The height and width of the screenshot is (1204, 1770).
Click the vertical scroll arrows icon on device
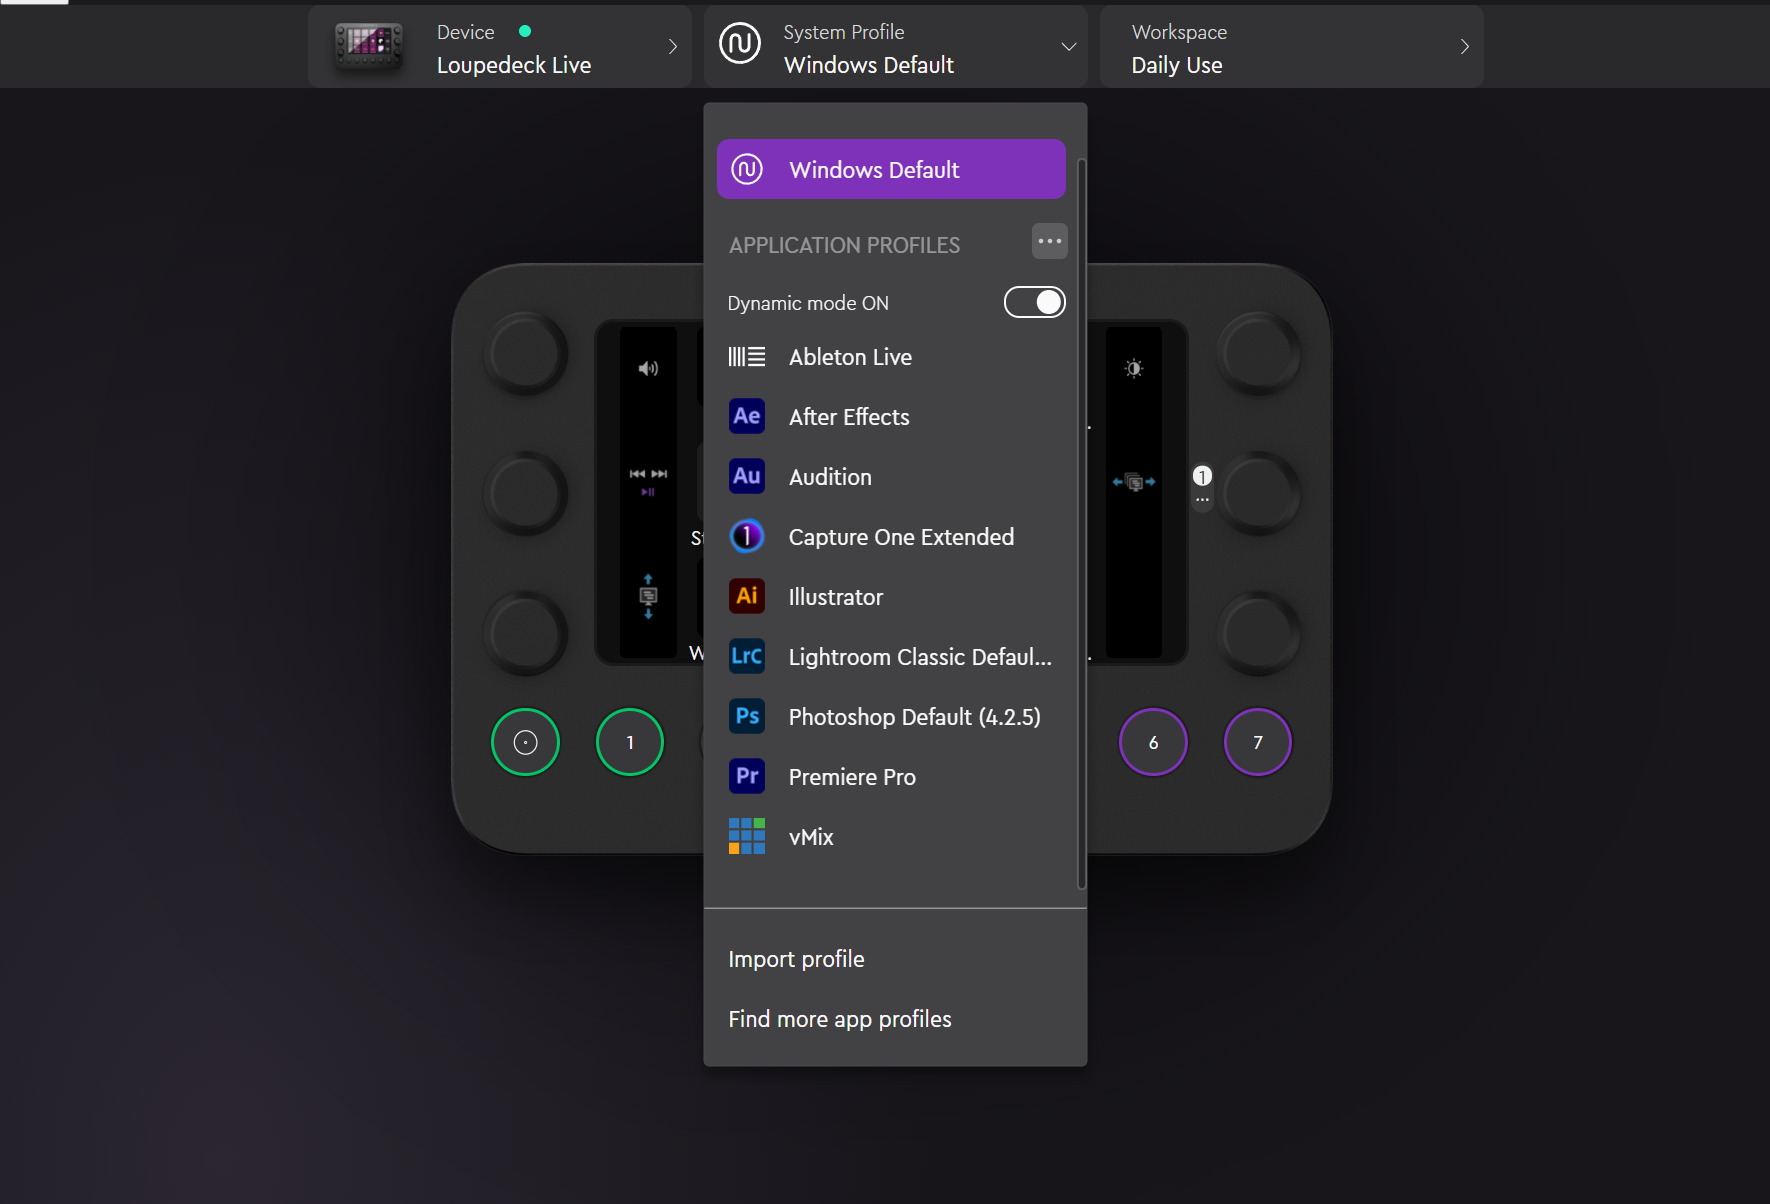coord(648,596)
